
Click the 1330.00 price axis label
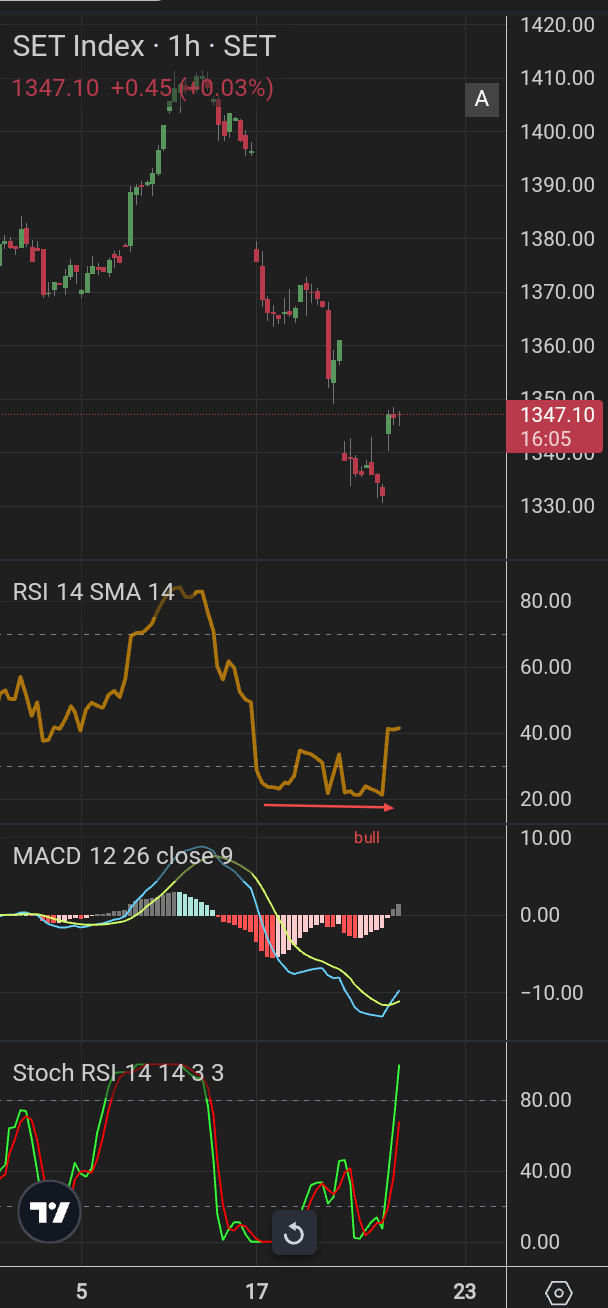click(559, 506)
